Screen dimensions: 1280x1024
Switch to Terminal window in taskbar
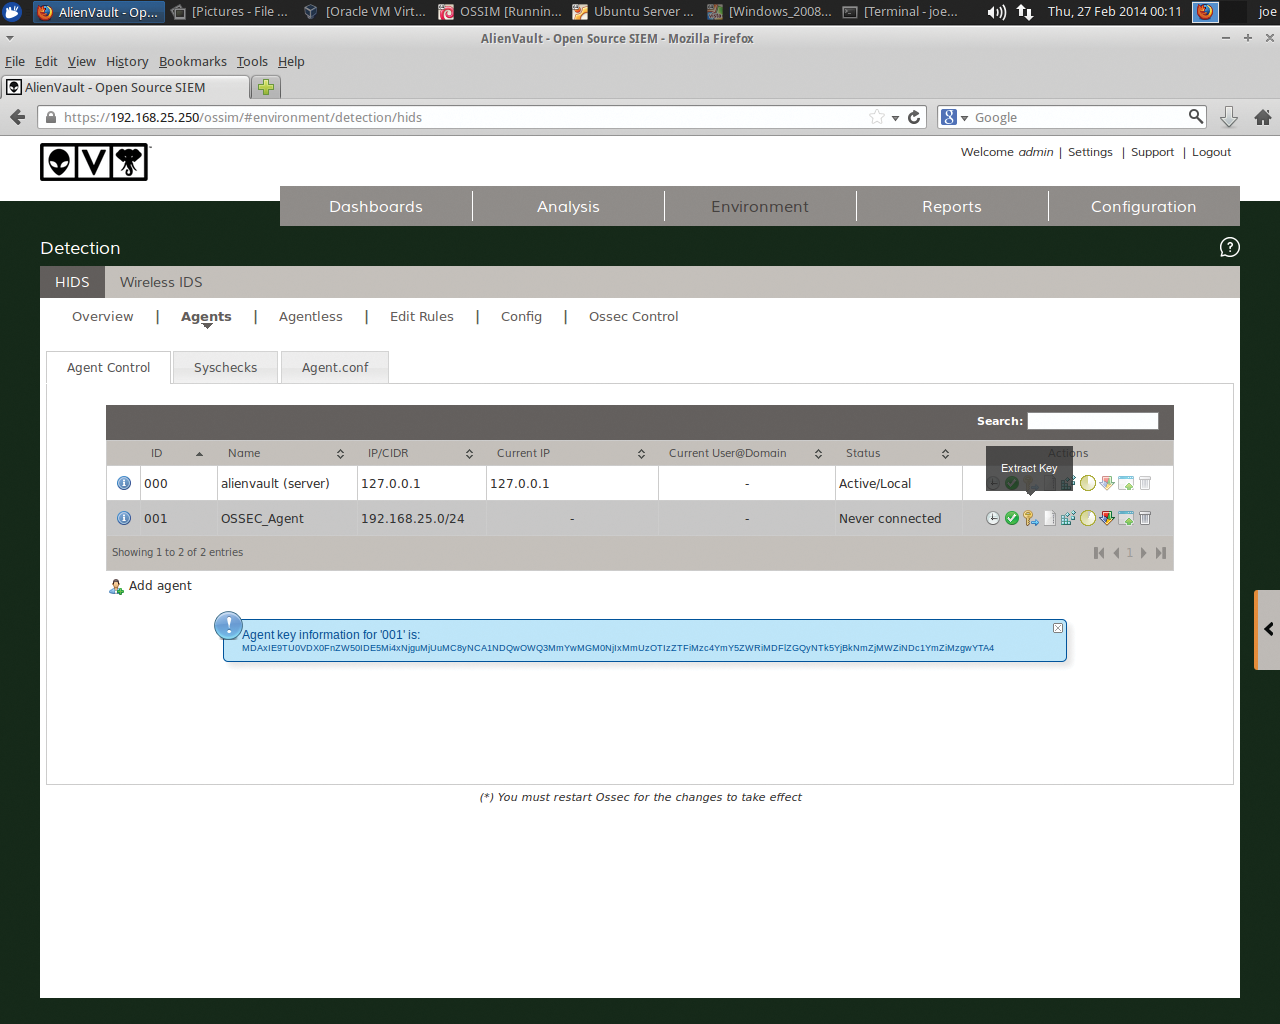[x=900, y=12]
